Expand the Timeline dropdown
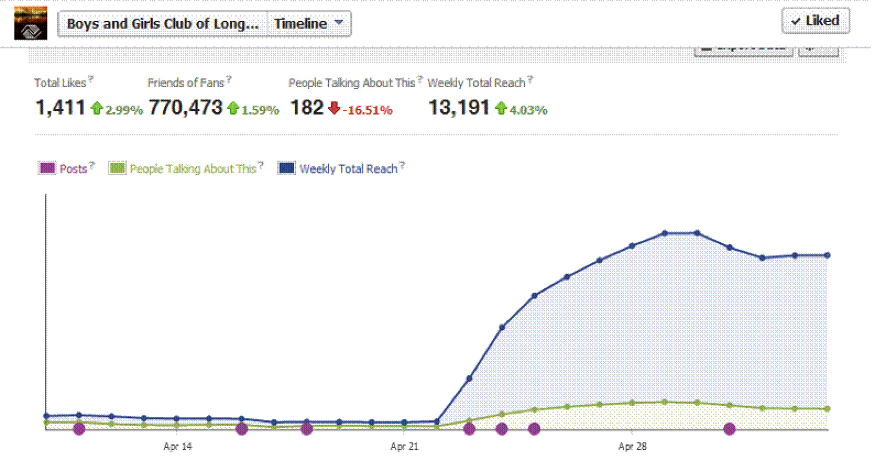 [309, 24]
